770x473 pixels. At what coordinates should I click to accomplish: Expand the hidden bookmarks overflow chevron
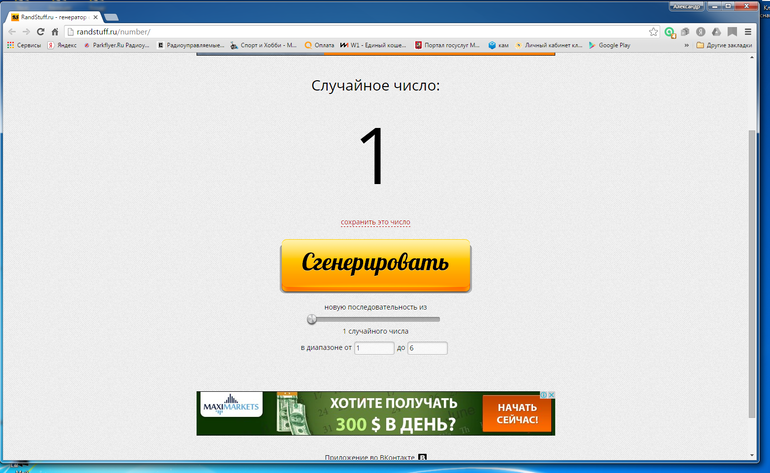(x=685, y=45)
